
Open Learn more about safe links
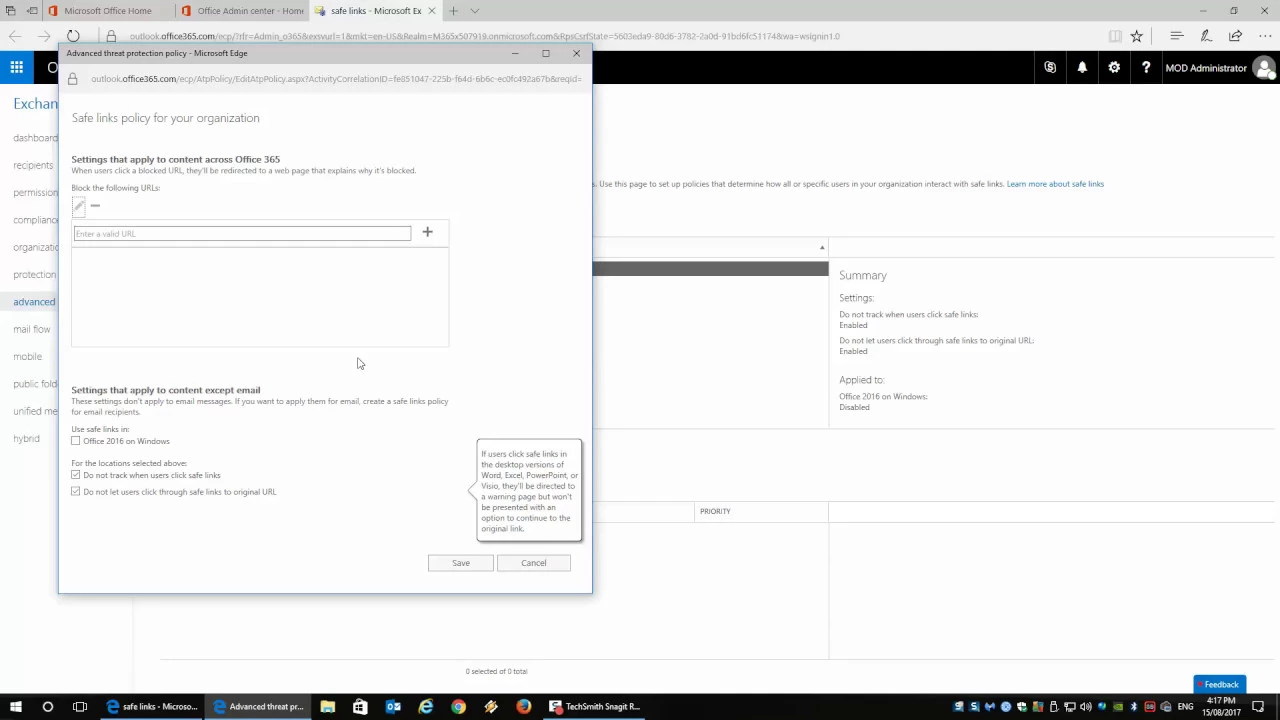tap(1055, 184)
